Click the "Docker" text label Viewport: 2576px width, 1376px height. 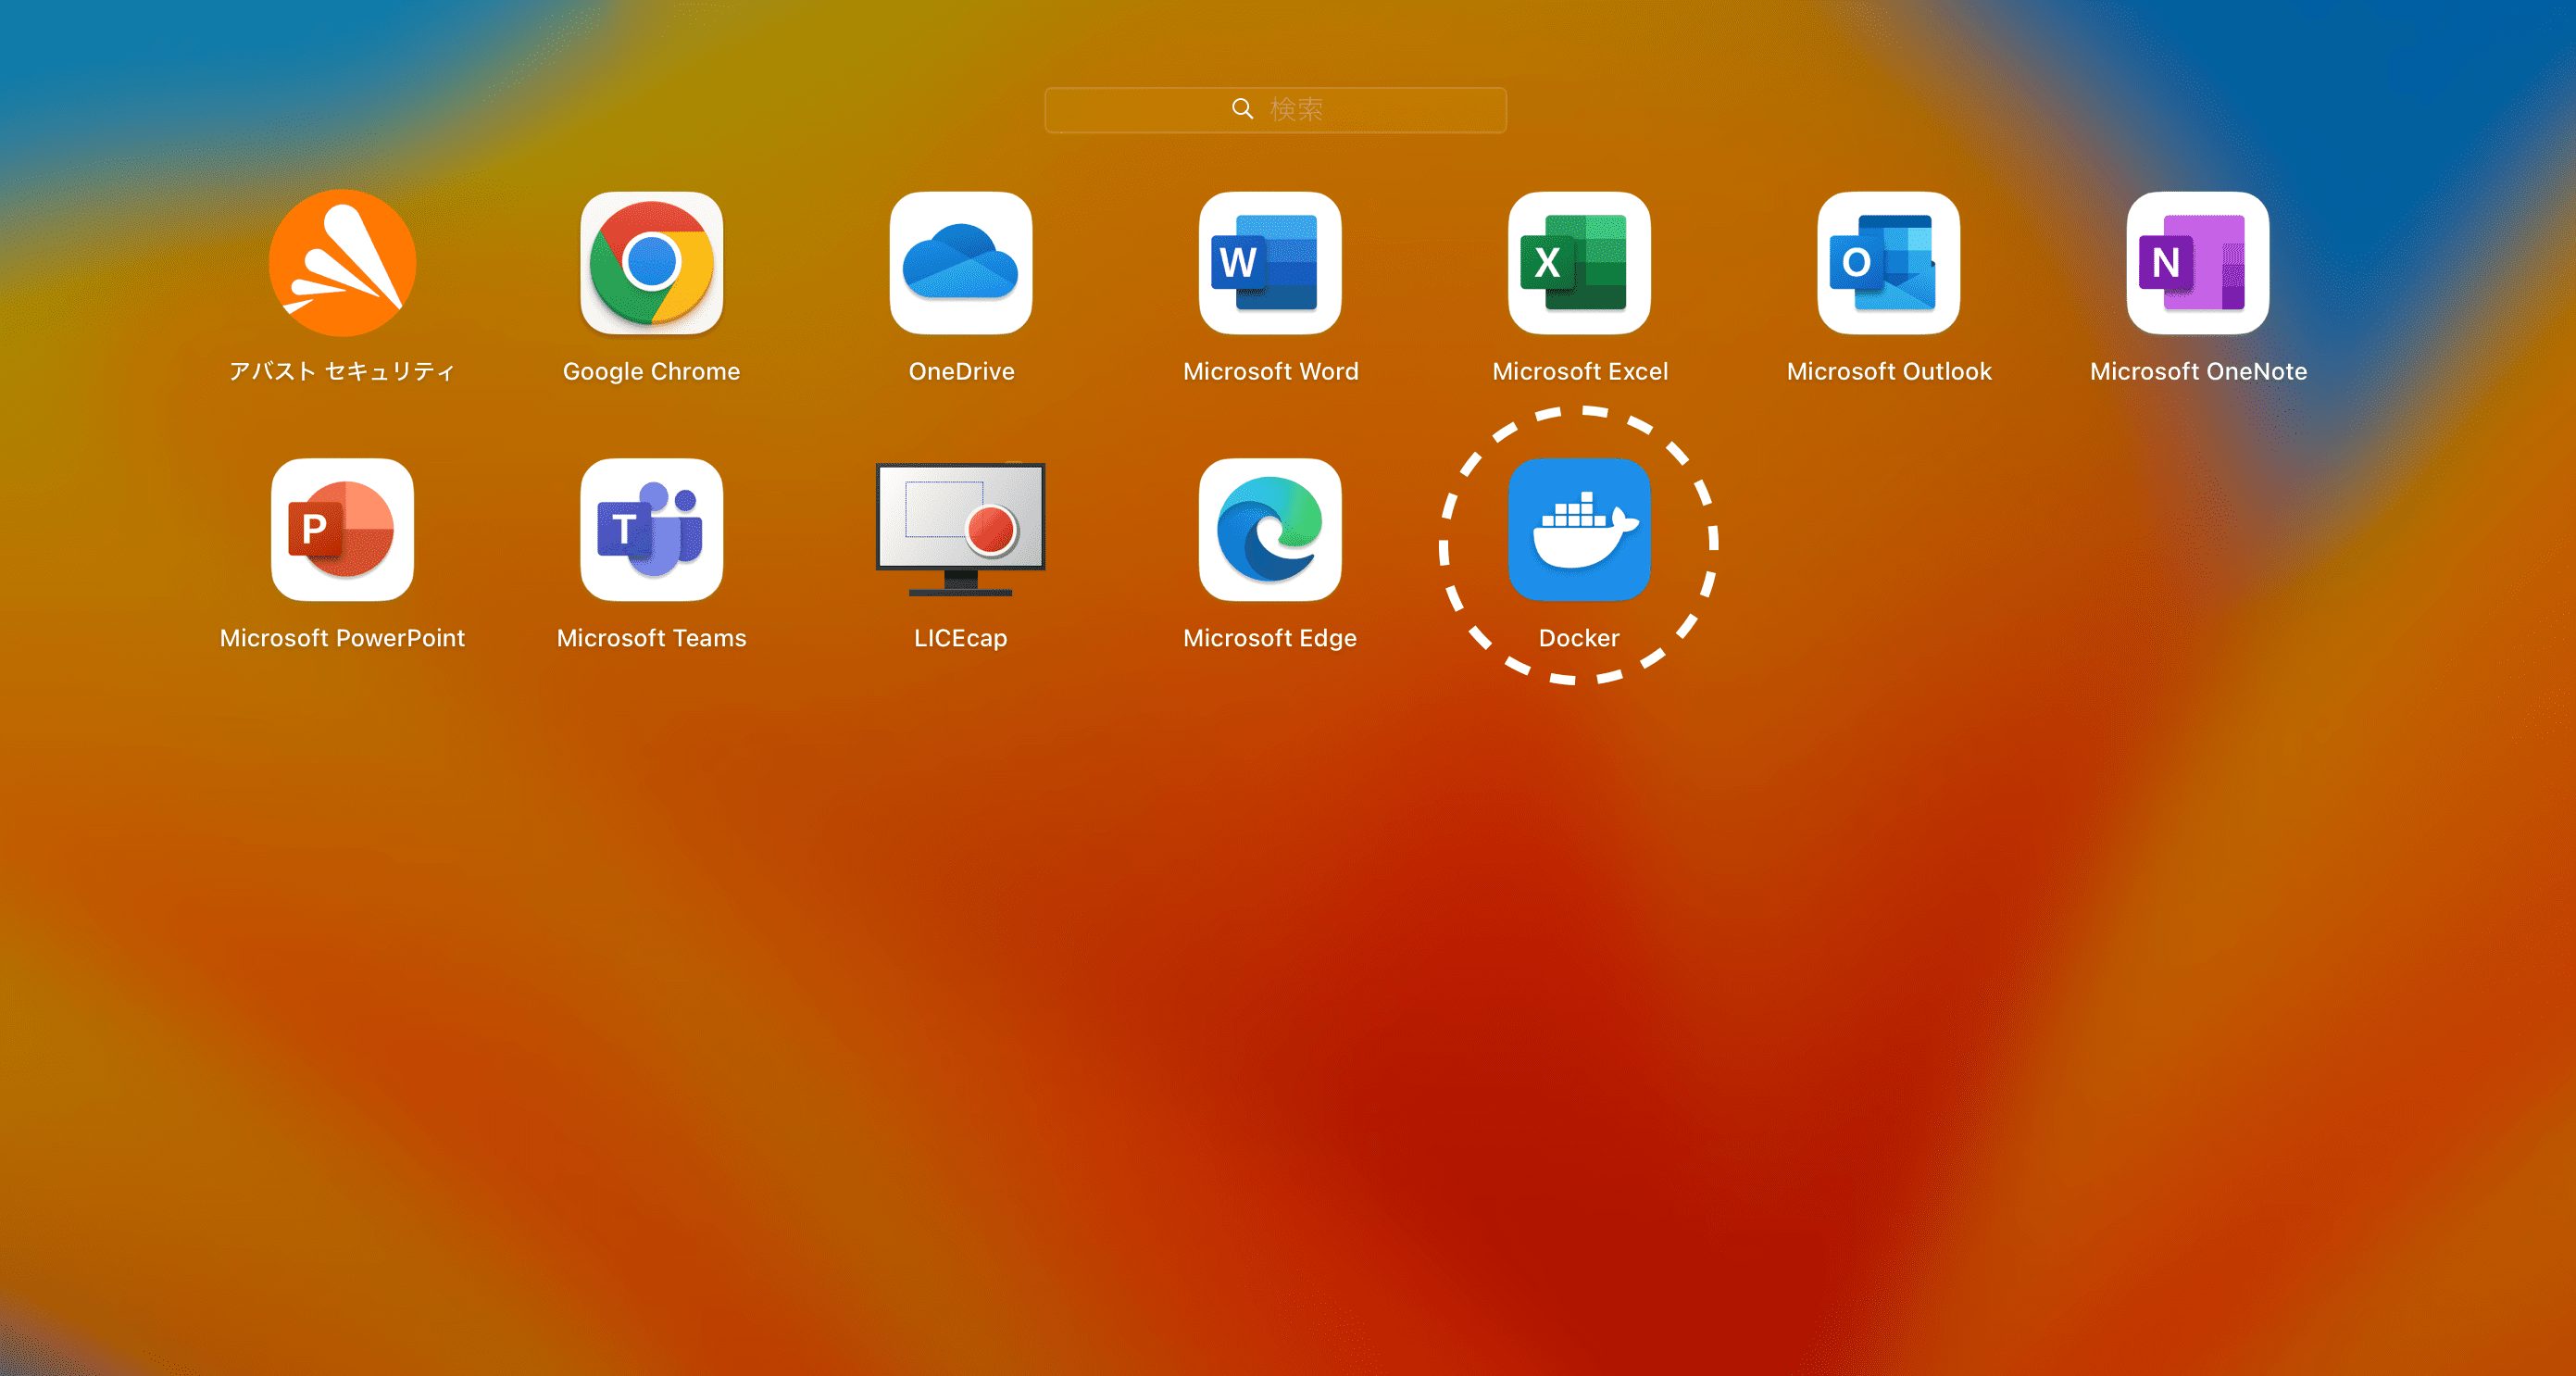point(1579,638)
